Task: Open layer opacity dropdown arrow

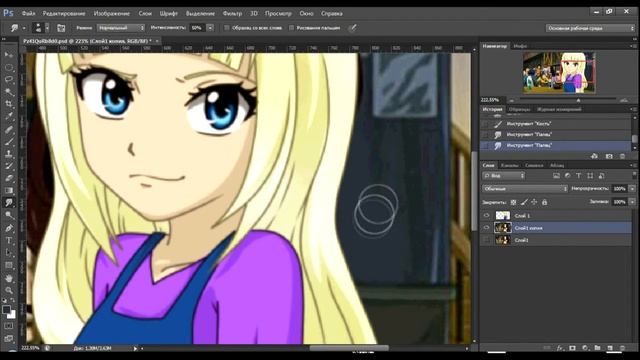Action: (x=632, y=189)
